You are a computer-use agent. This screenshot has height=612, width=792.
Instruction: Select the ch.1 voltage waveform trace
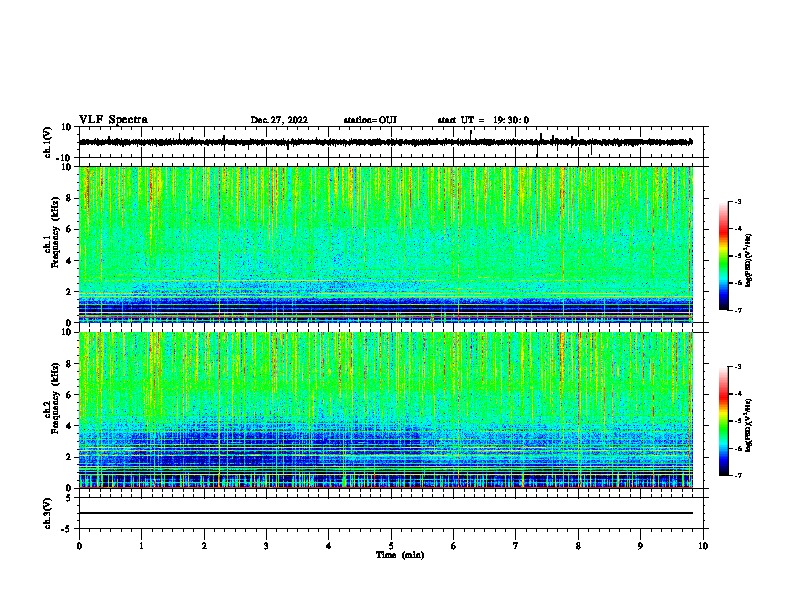(386, 142)
